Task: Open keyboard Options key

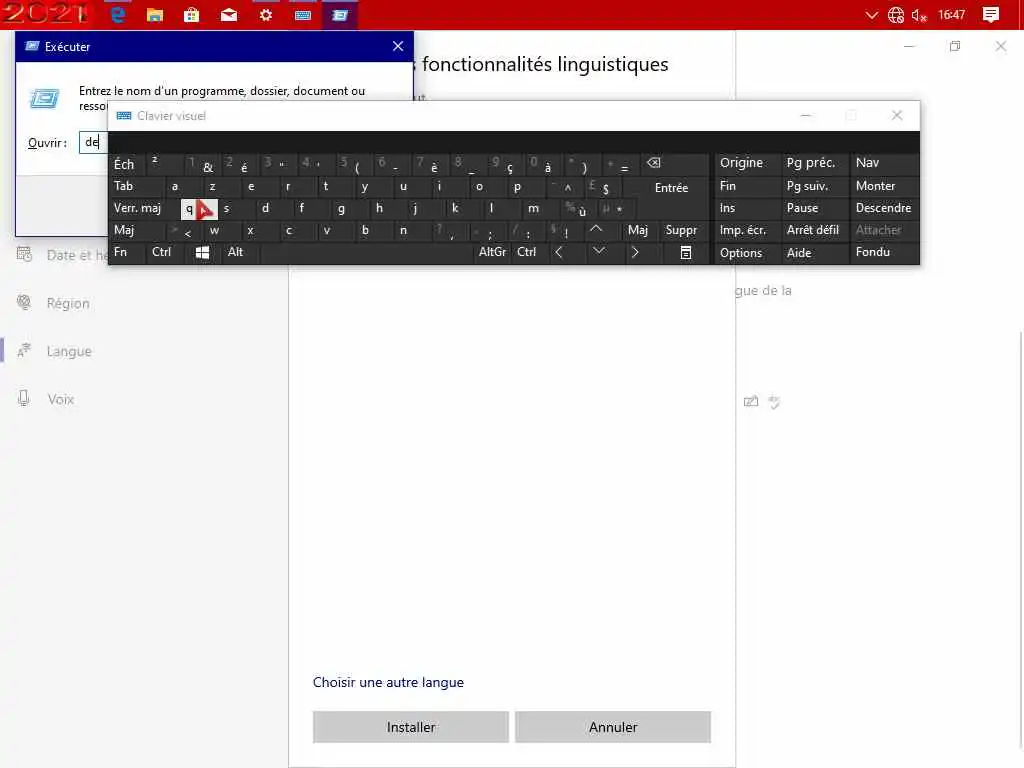Action: pyautogui.click(x=741, y=253)
